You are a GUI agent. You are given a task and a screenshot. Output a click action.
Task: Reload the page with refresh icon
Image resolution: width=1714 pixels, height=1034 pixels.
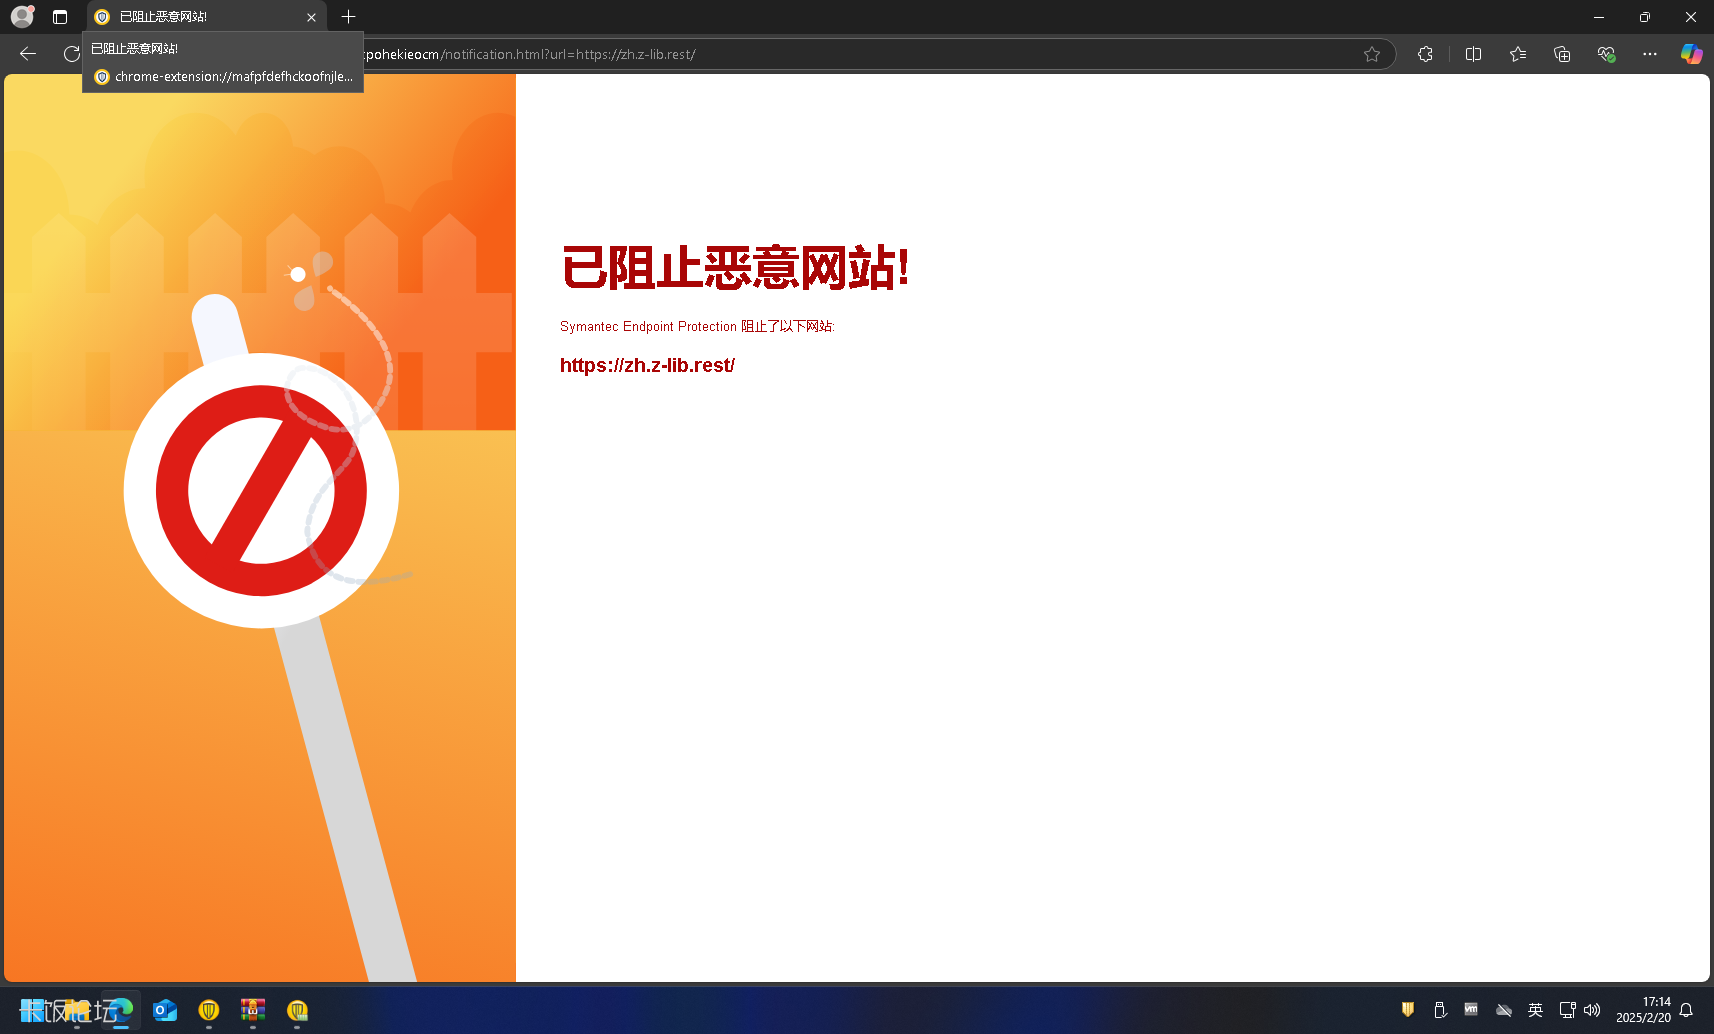[x=72, y=54]
